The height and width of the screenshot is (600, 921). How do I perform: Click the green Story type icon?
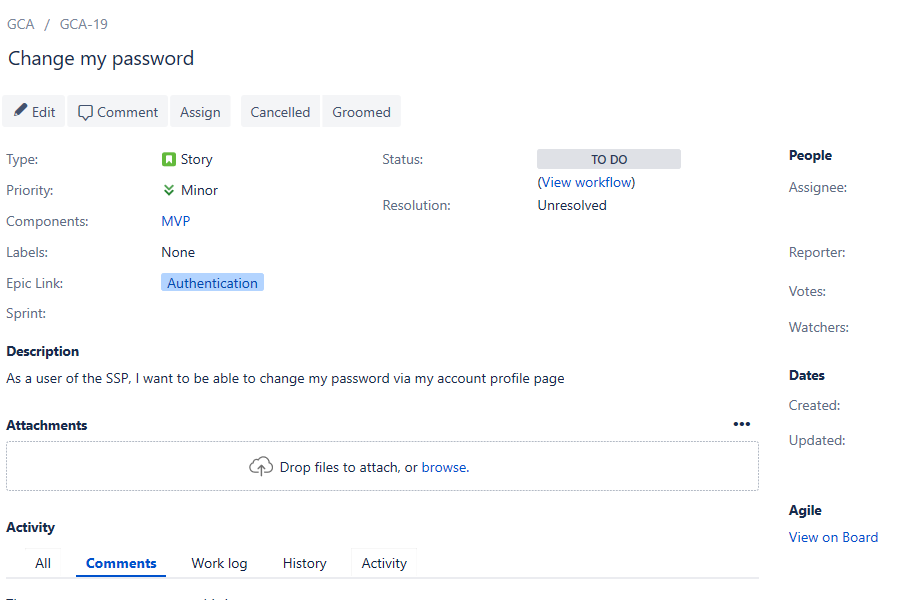click(169, 159)
